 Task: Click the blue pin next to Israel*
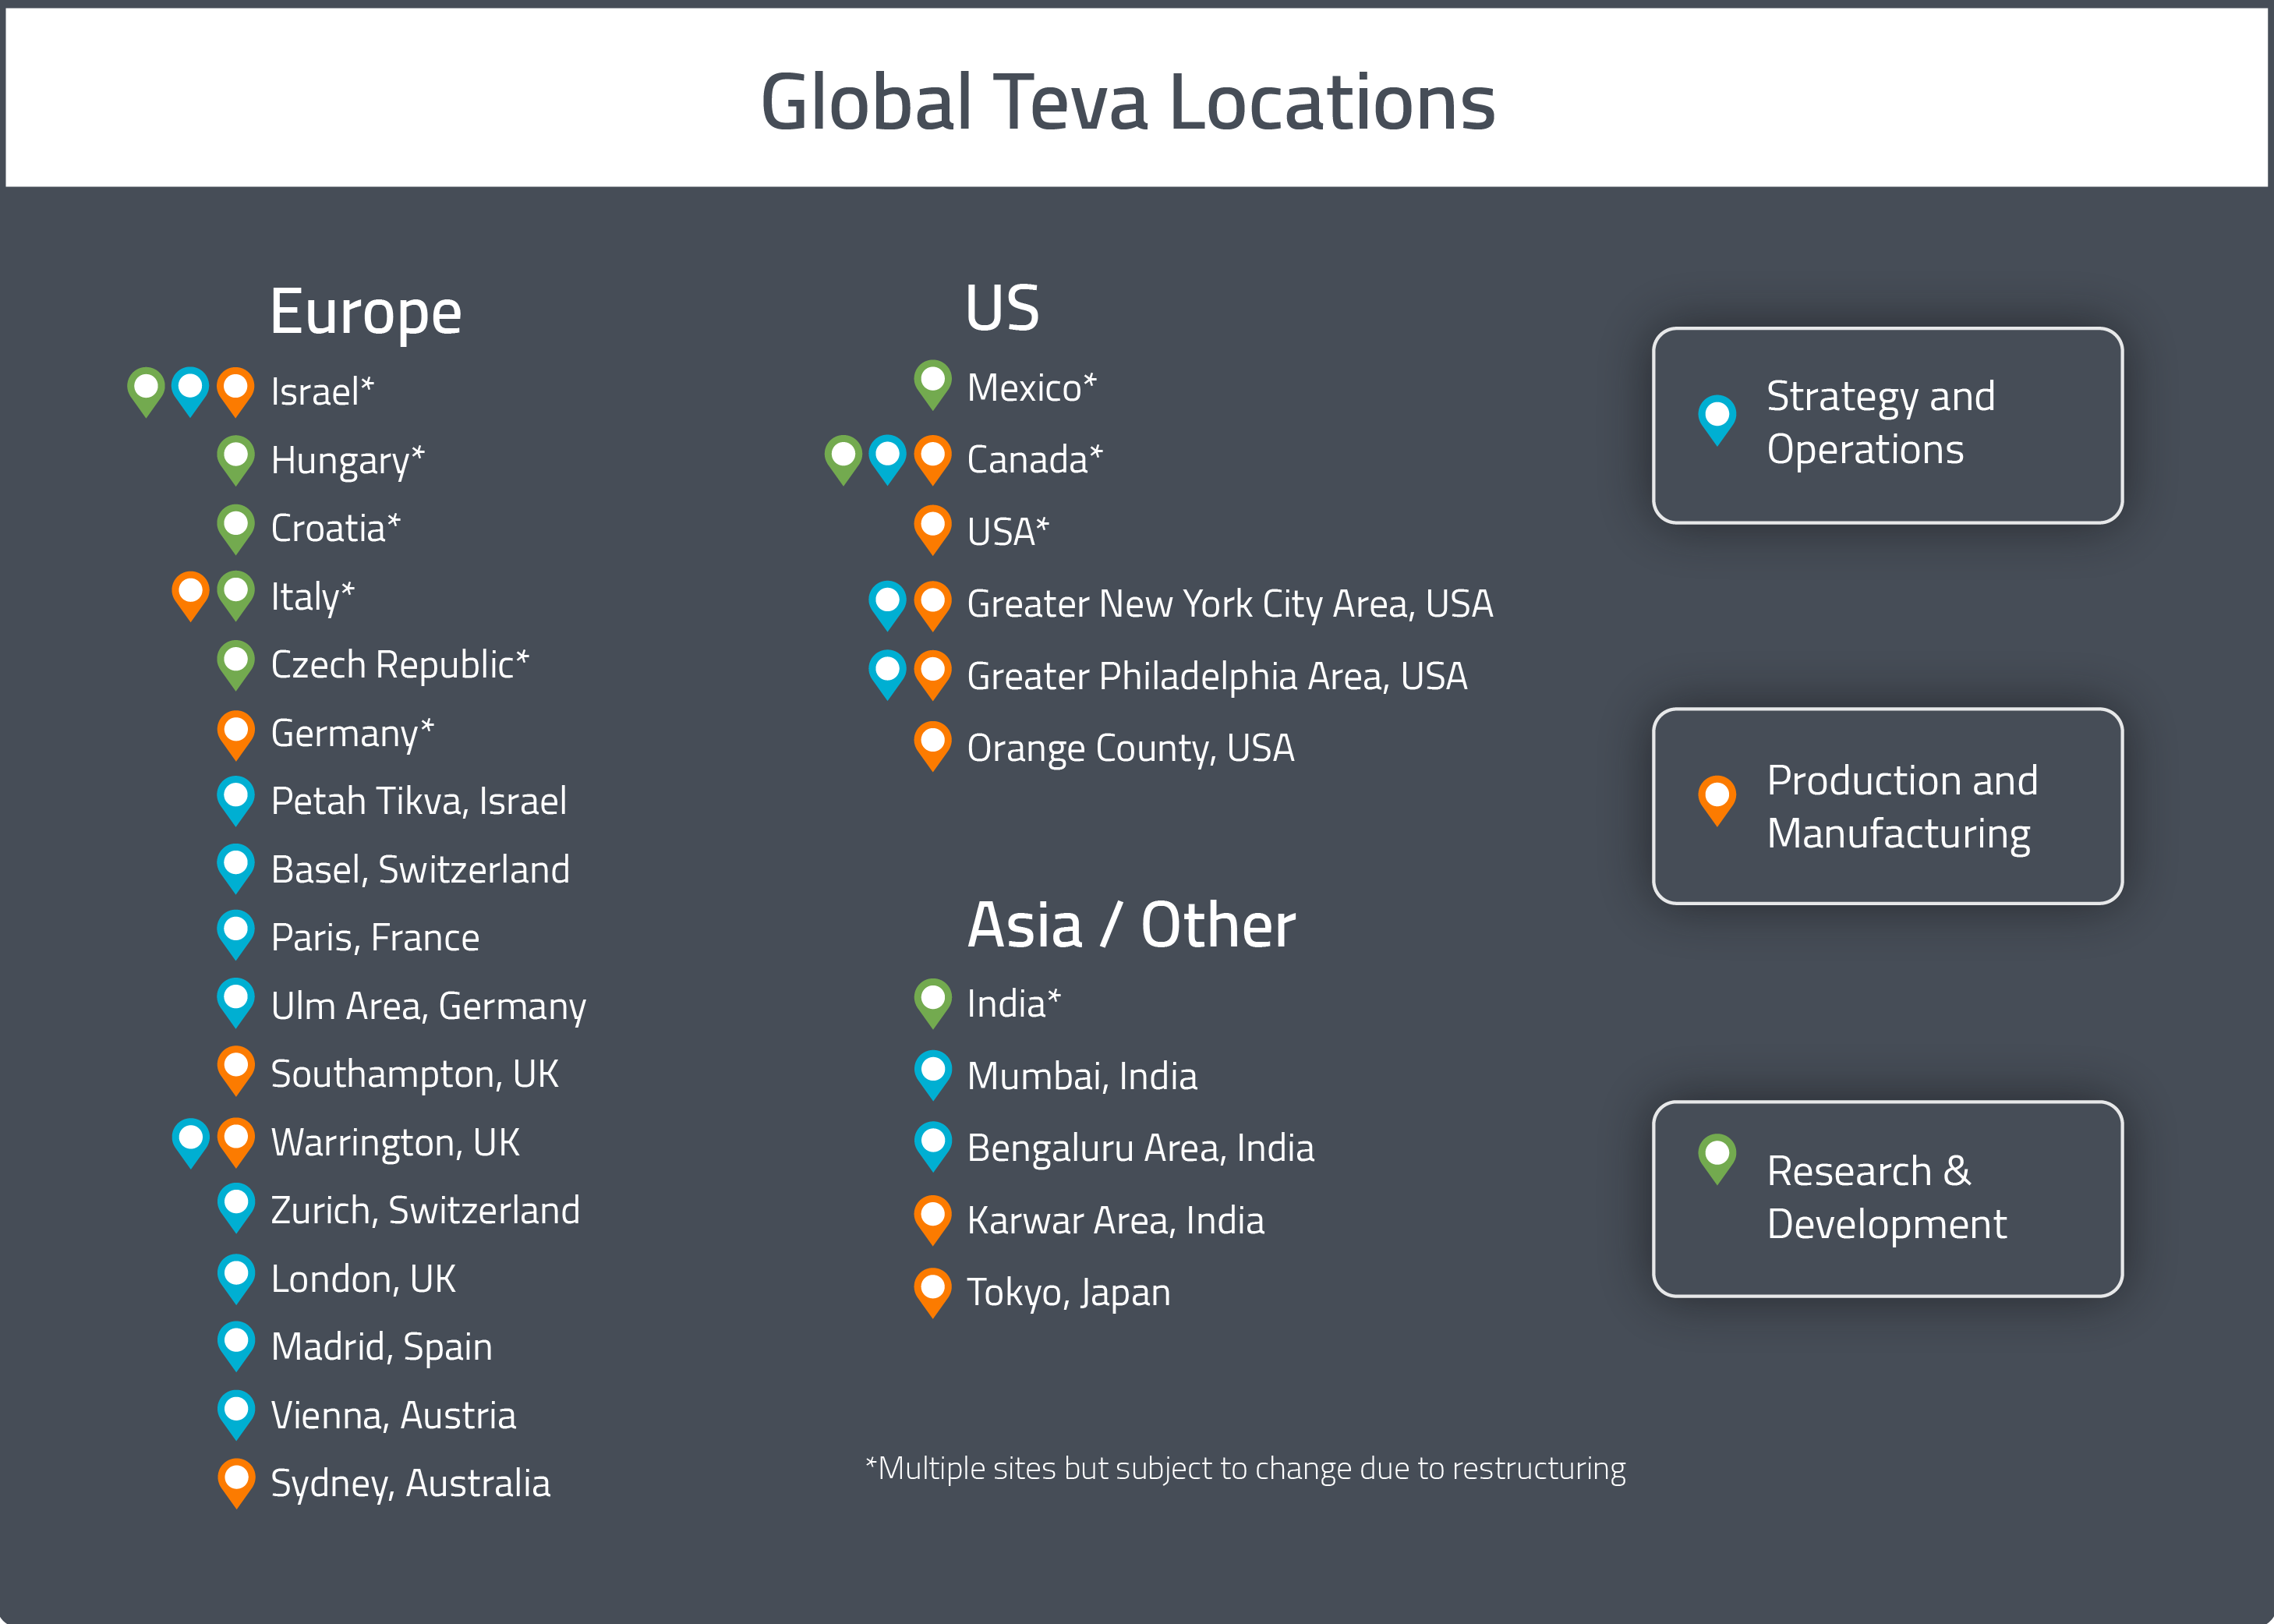(190, 392)
